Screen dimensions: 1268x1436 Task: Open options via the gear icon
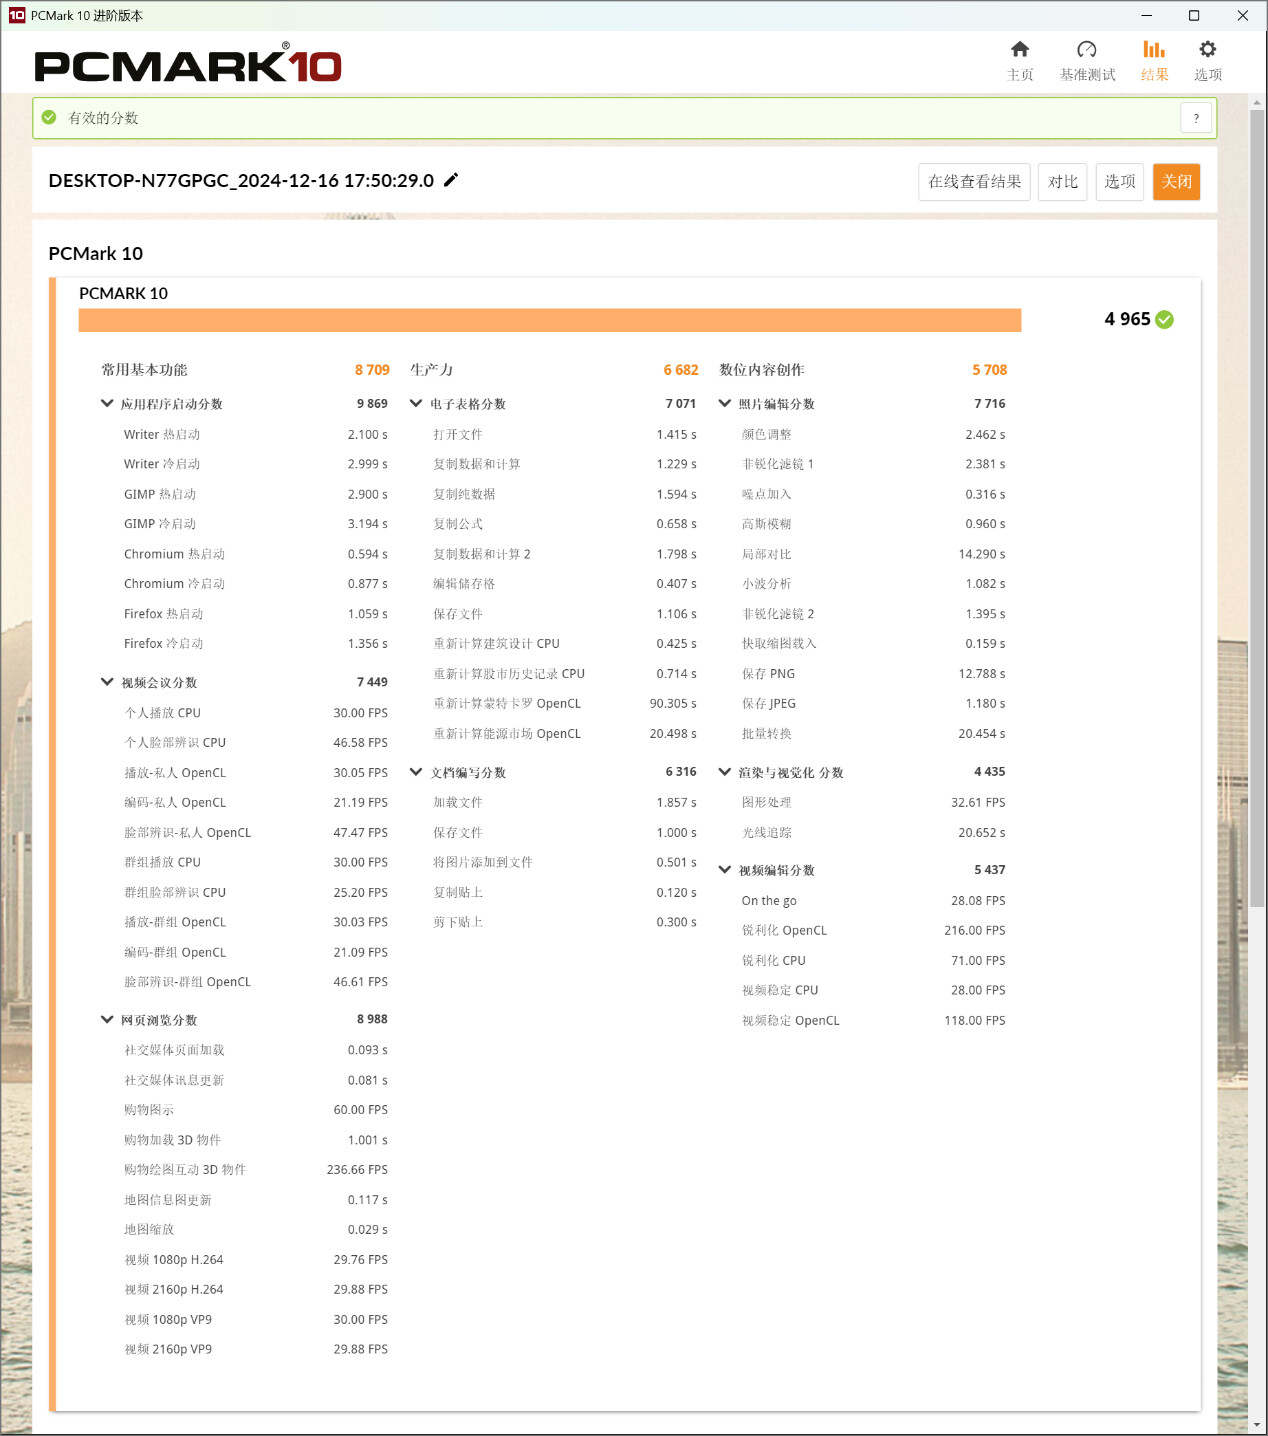pos(1207,50)
